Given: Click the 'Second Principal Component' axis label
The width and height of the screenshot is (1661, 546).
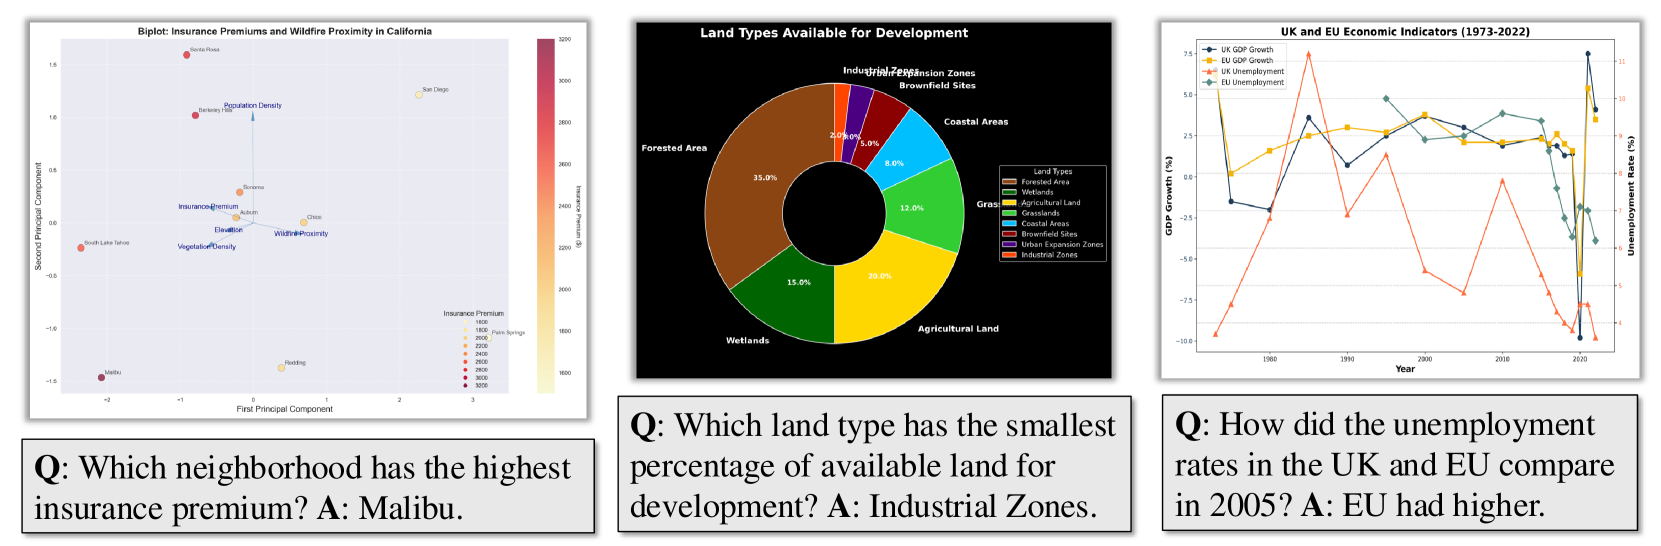Looking at the screenshot, I should point(39,216).
